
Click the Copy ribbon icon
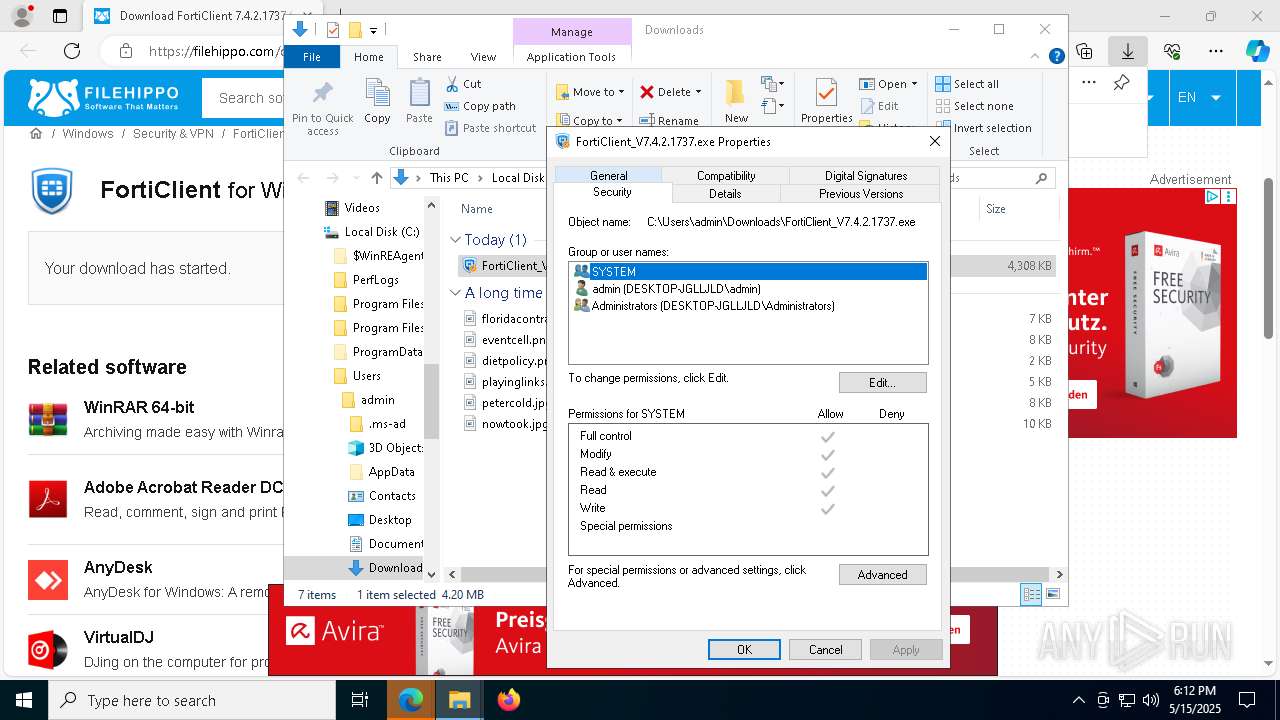(x=377, y=94)
